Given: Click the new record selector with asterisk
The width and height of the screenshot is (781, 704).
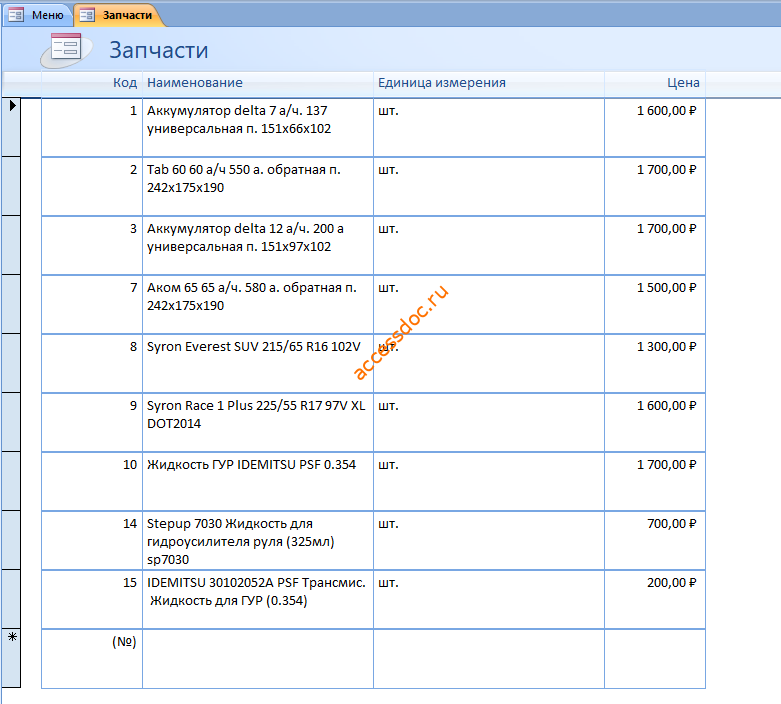Looking at the screenshot, I should (x=11, y=658).
